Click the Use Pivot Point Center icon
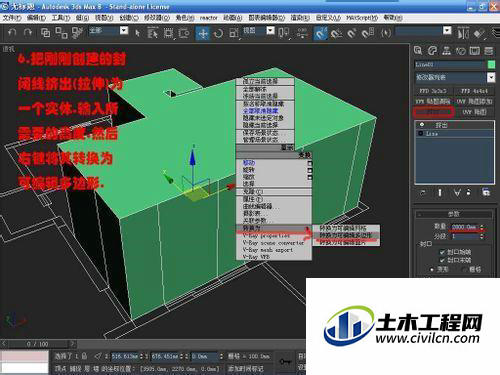This screenshot has height=375, width=500. 284,33
